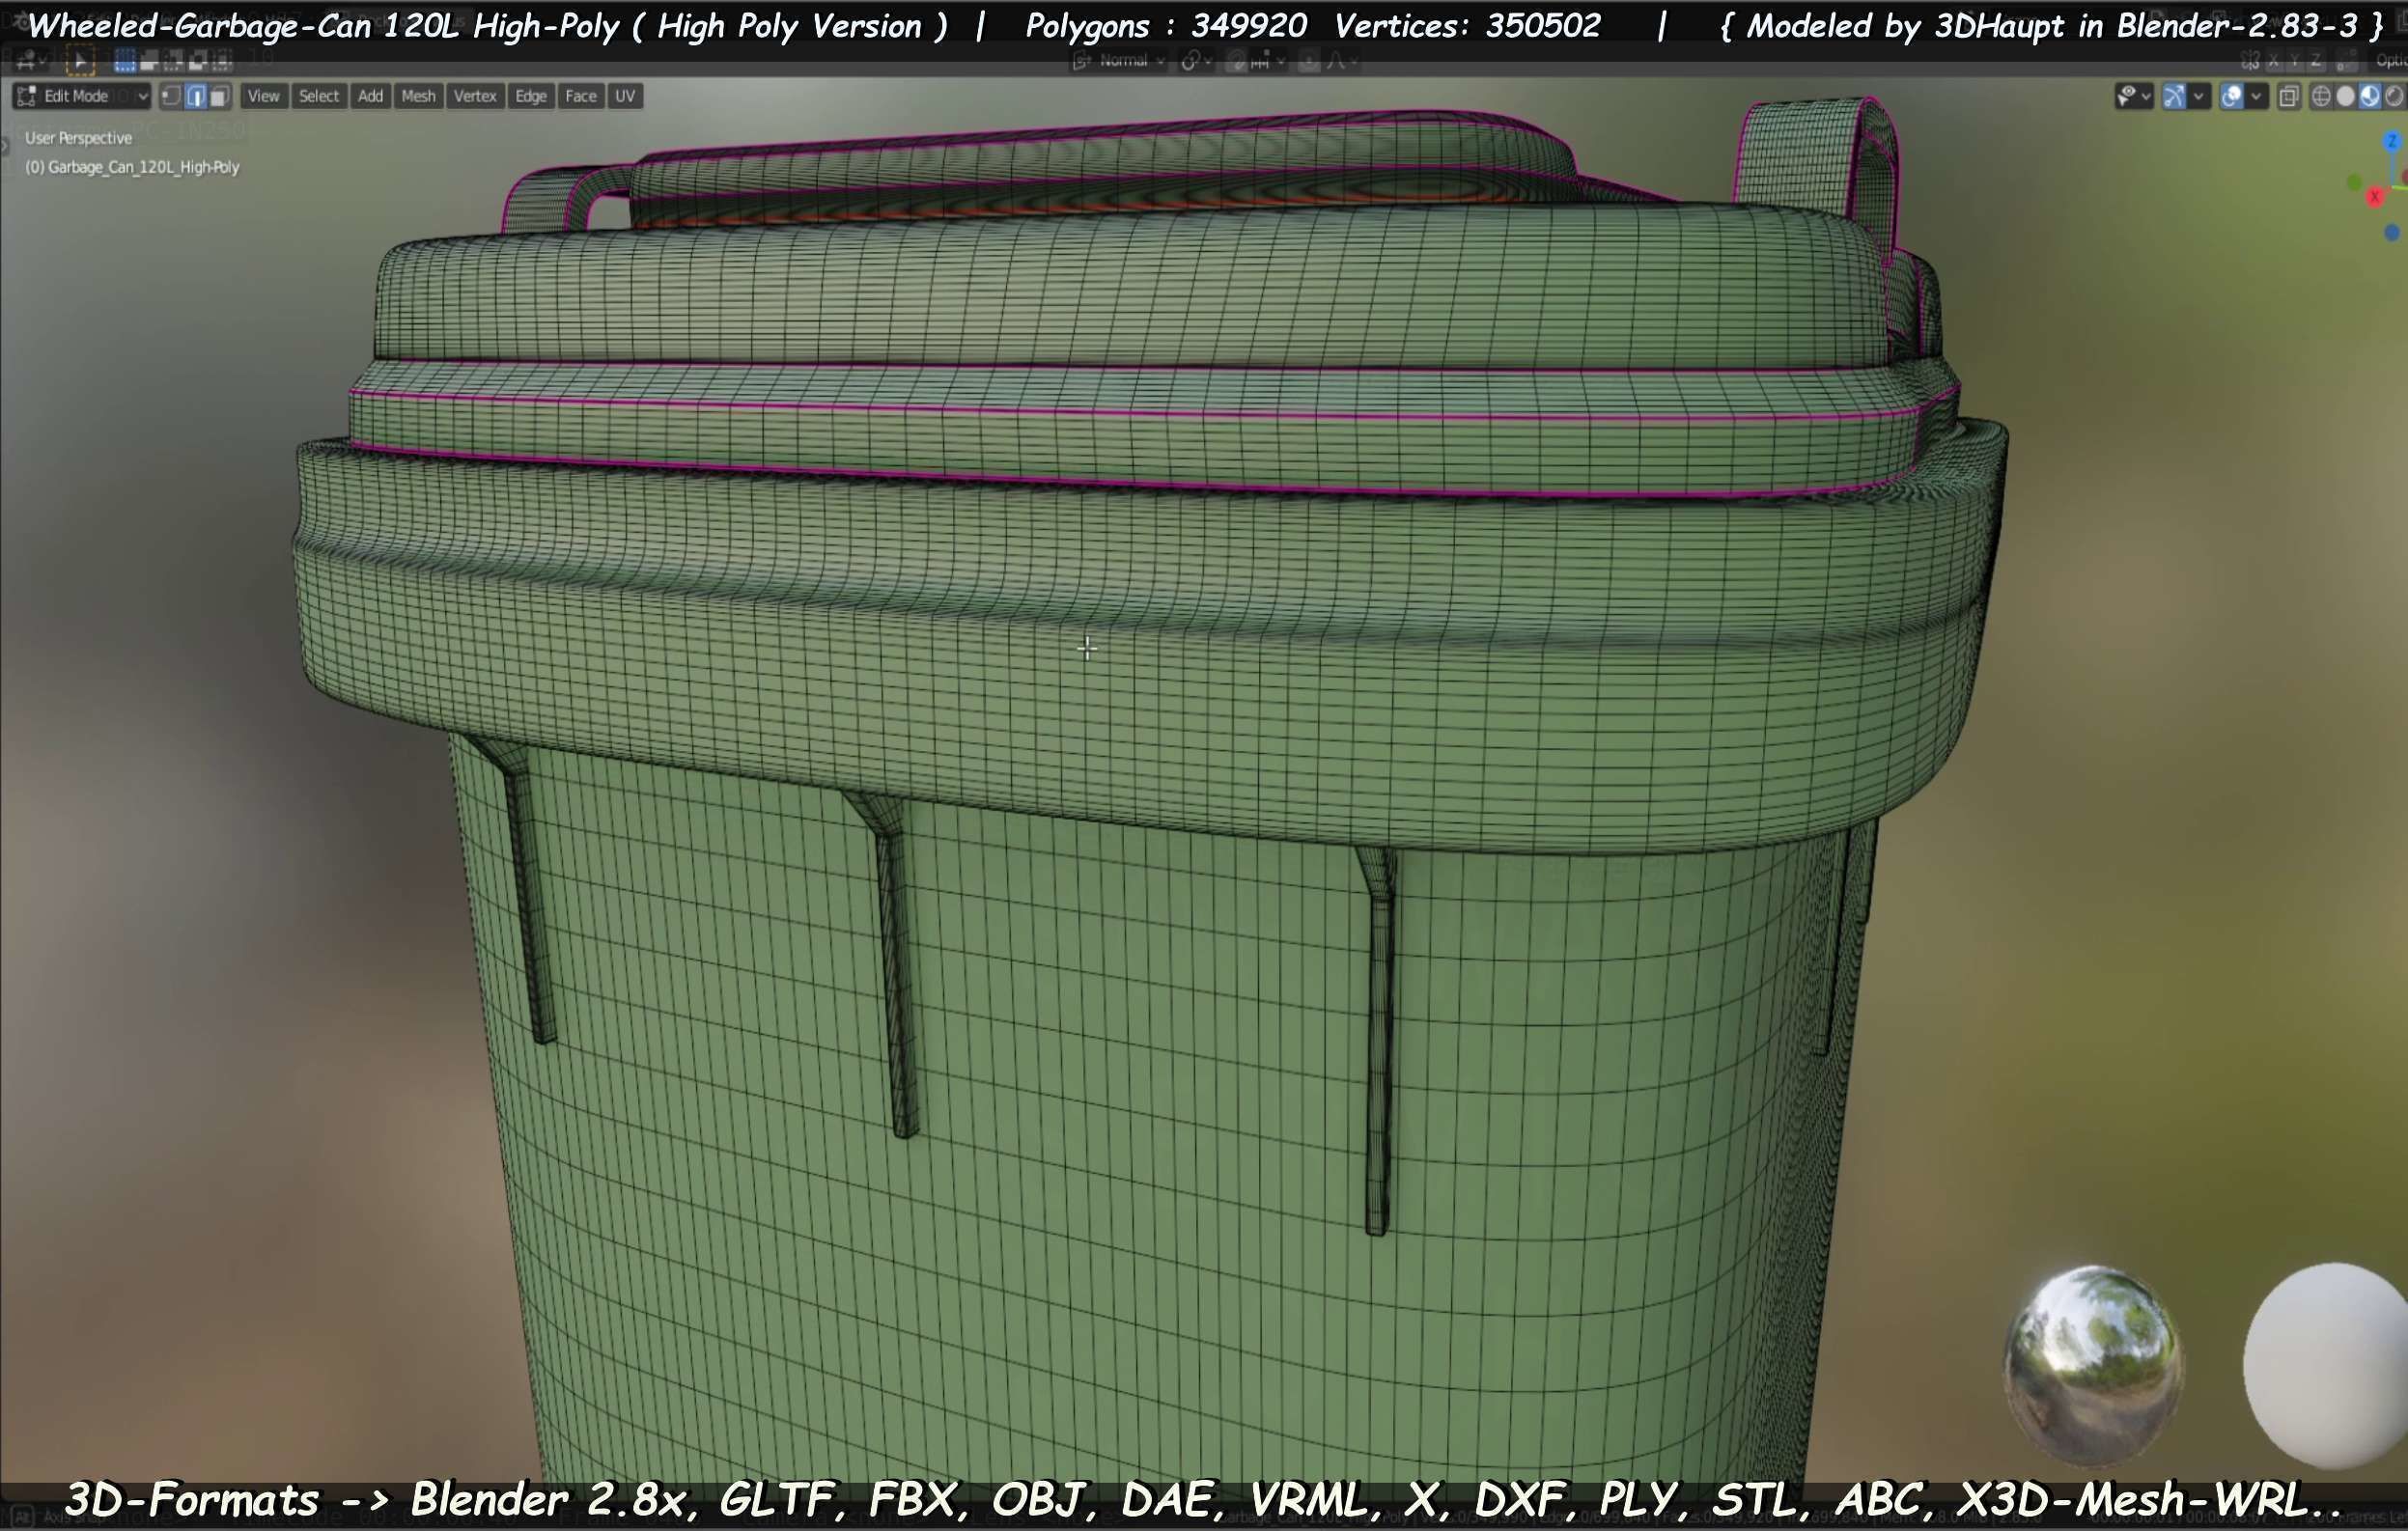Toggle viewport overlays
2408x1531 pixels.
[x=2232, y=96]
